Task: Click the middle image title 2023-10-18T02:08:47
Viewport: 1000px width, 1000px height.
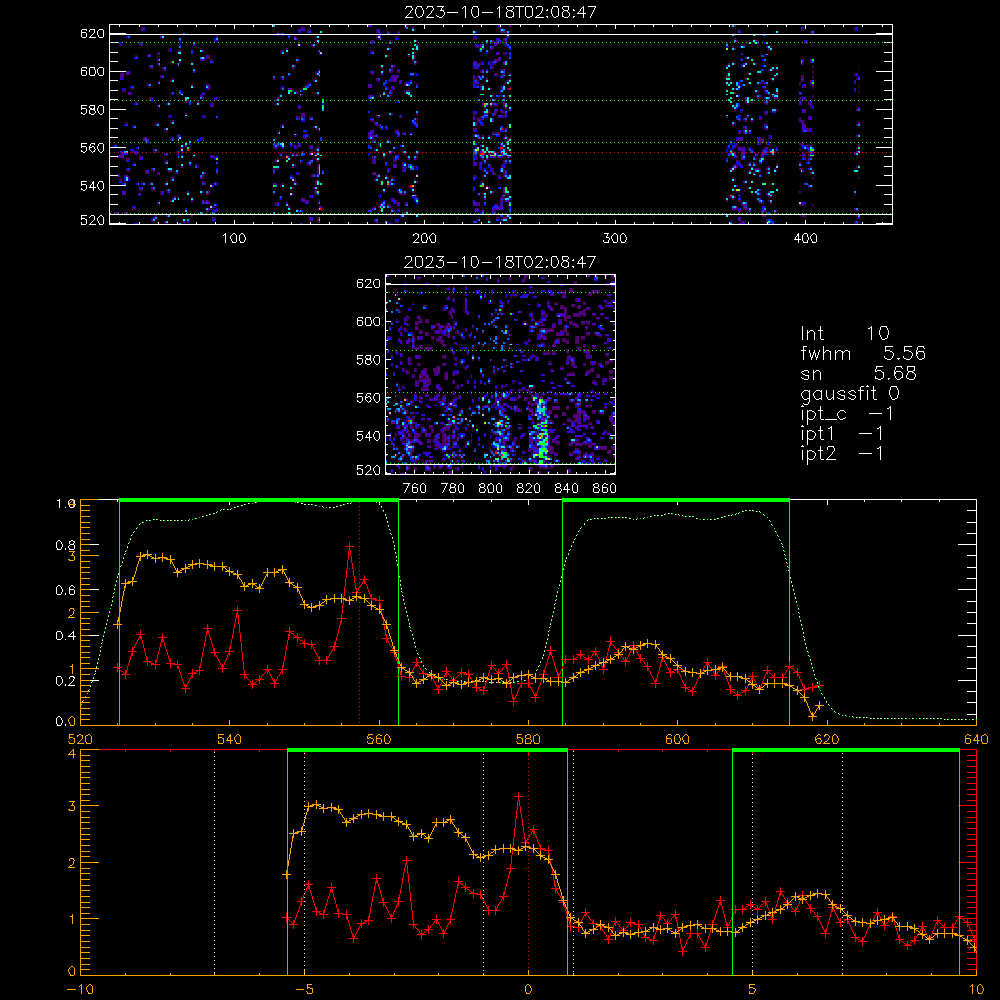Action: [500, 262]
